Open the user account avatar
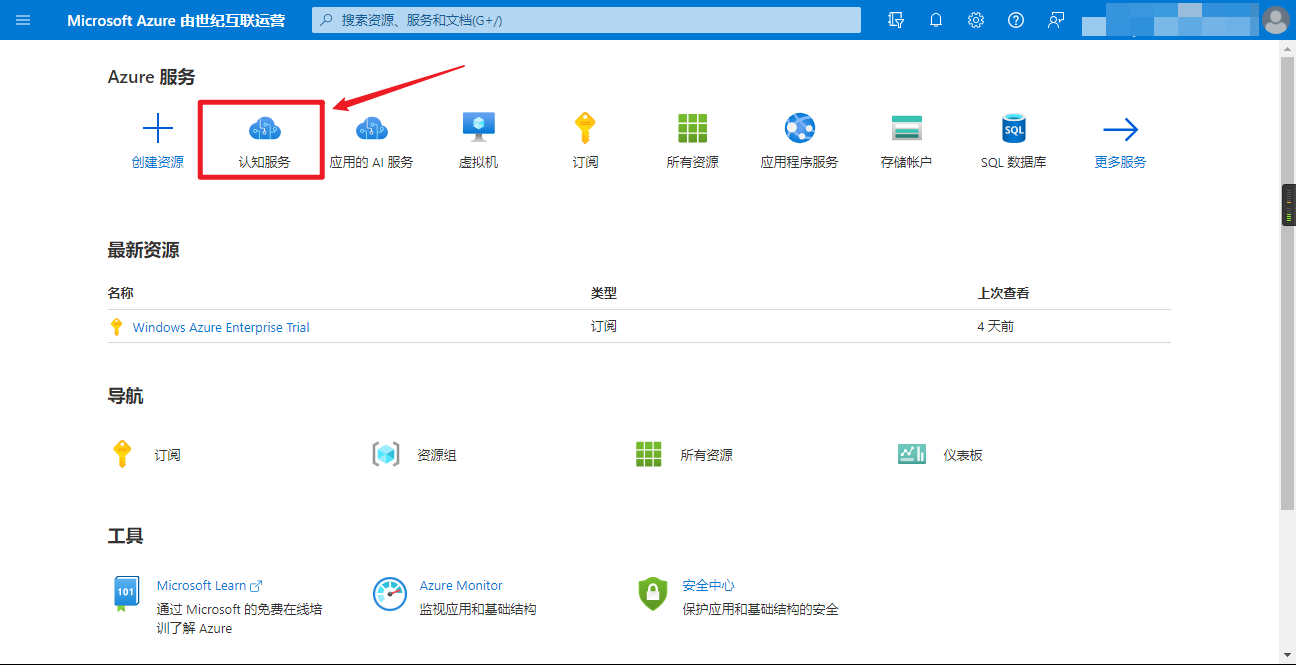The height and width of the screenshot is (665, 1296). click(1275, 20)
